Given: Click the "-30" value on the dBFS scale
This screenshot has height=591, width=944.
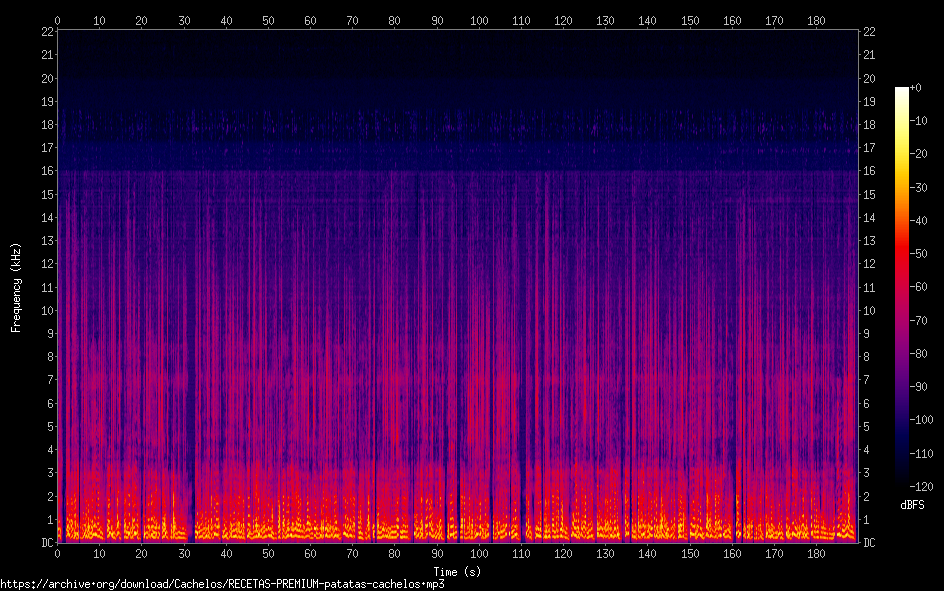Looking at the screenshot, I should point(919,188).
